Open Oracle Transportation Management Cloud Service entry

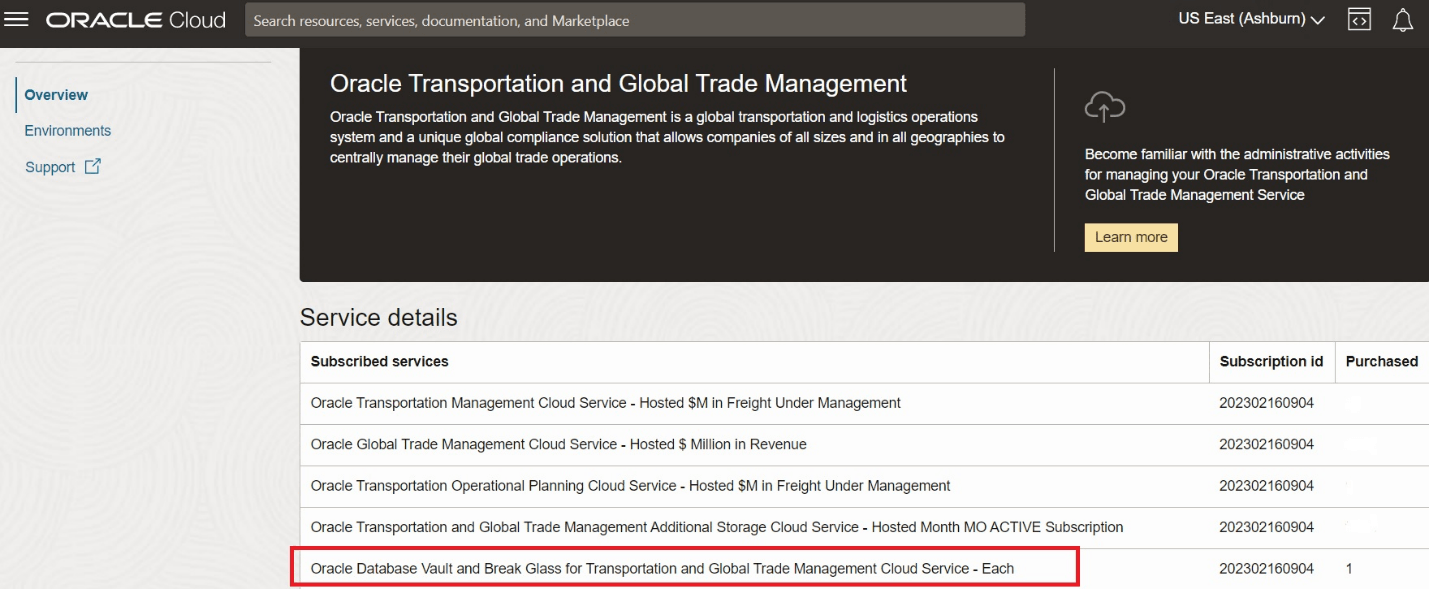(605, 402)
